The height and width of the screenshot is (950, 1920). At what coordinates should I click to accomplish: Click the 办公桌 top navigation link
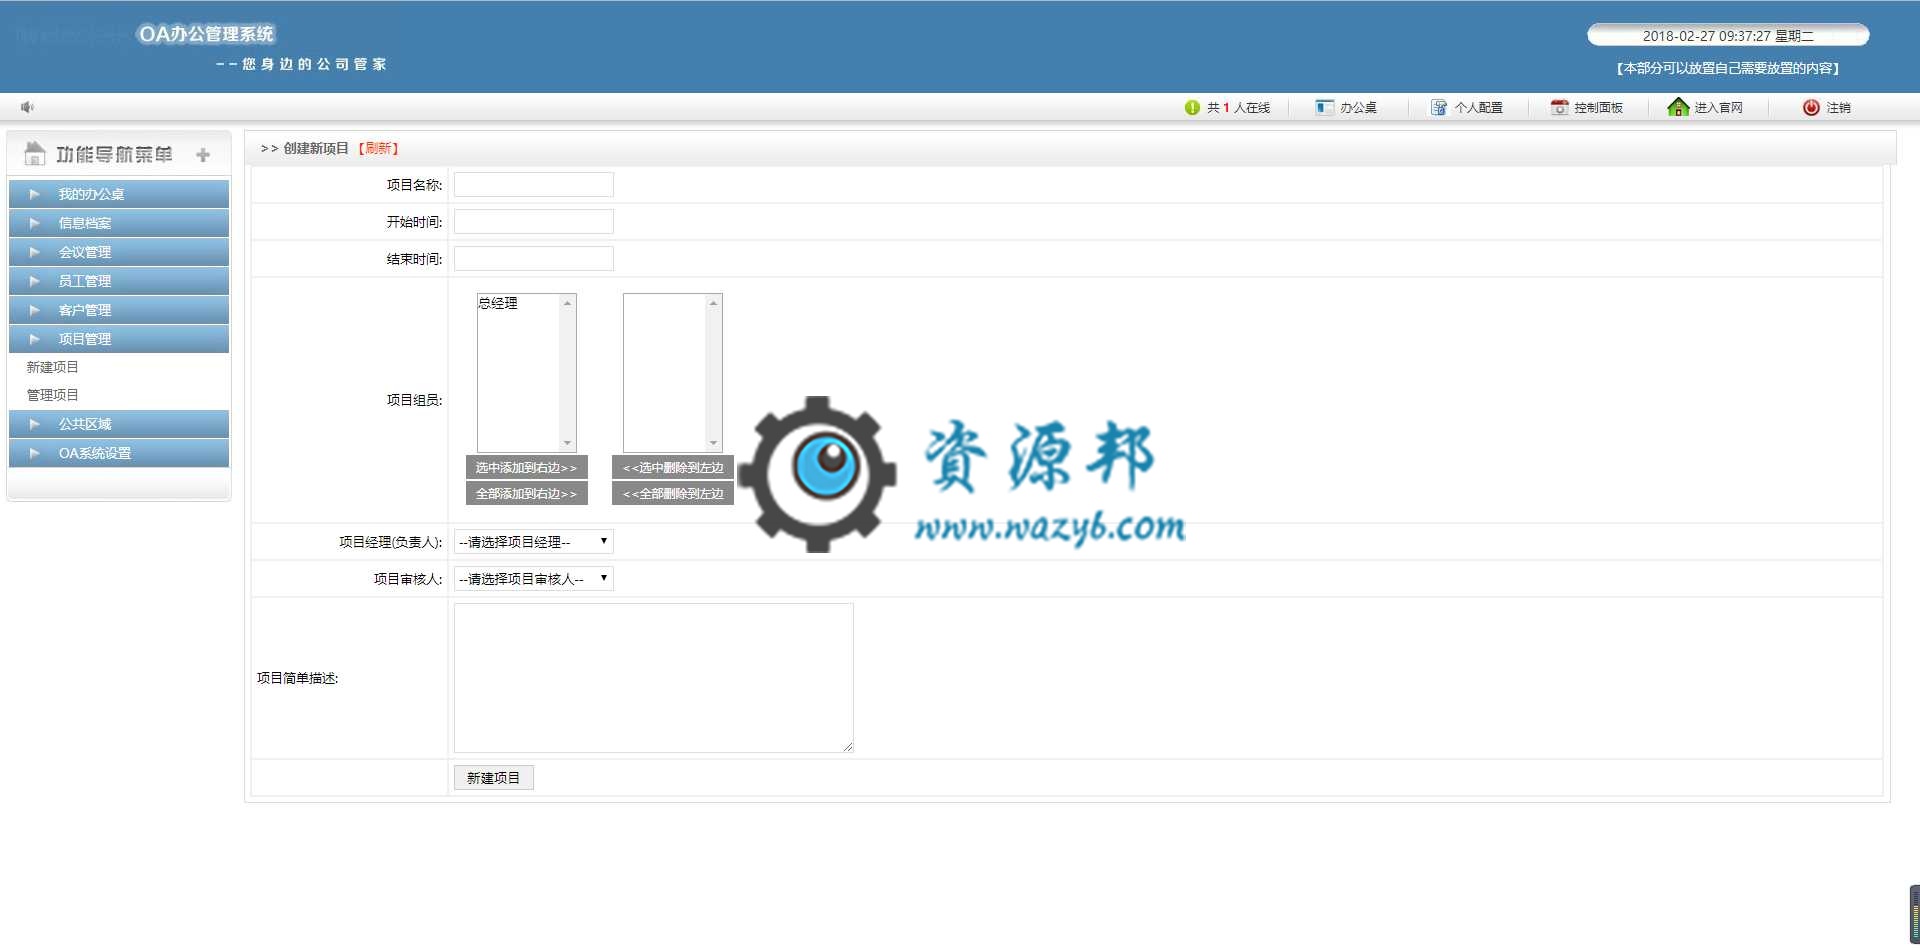1358,107
